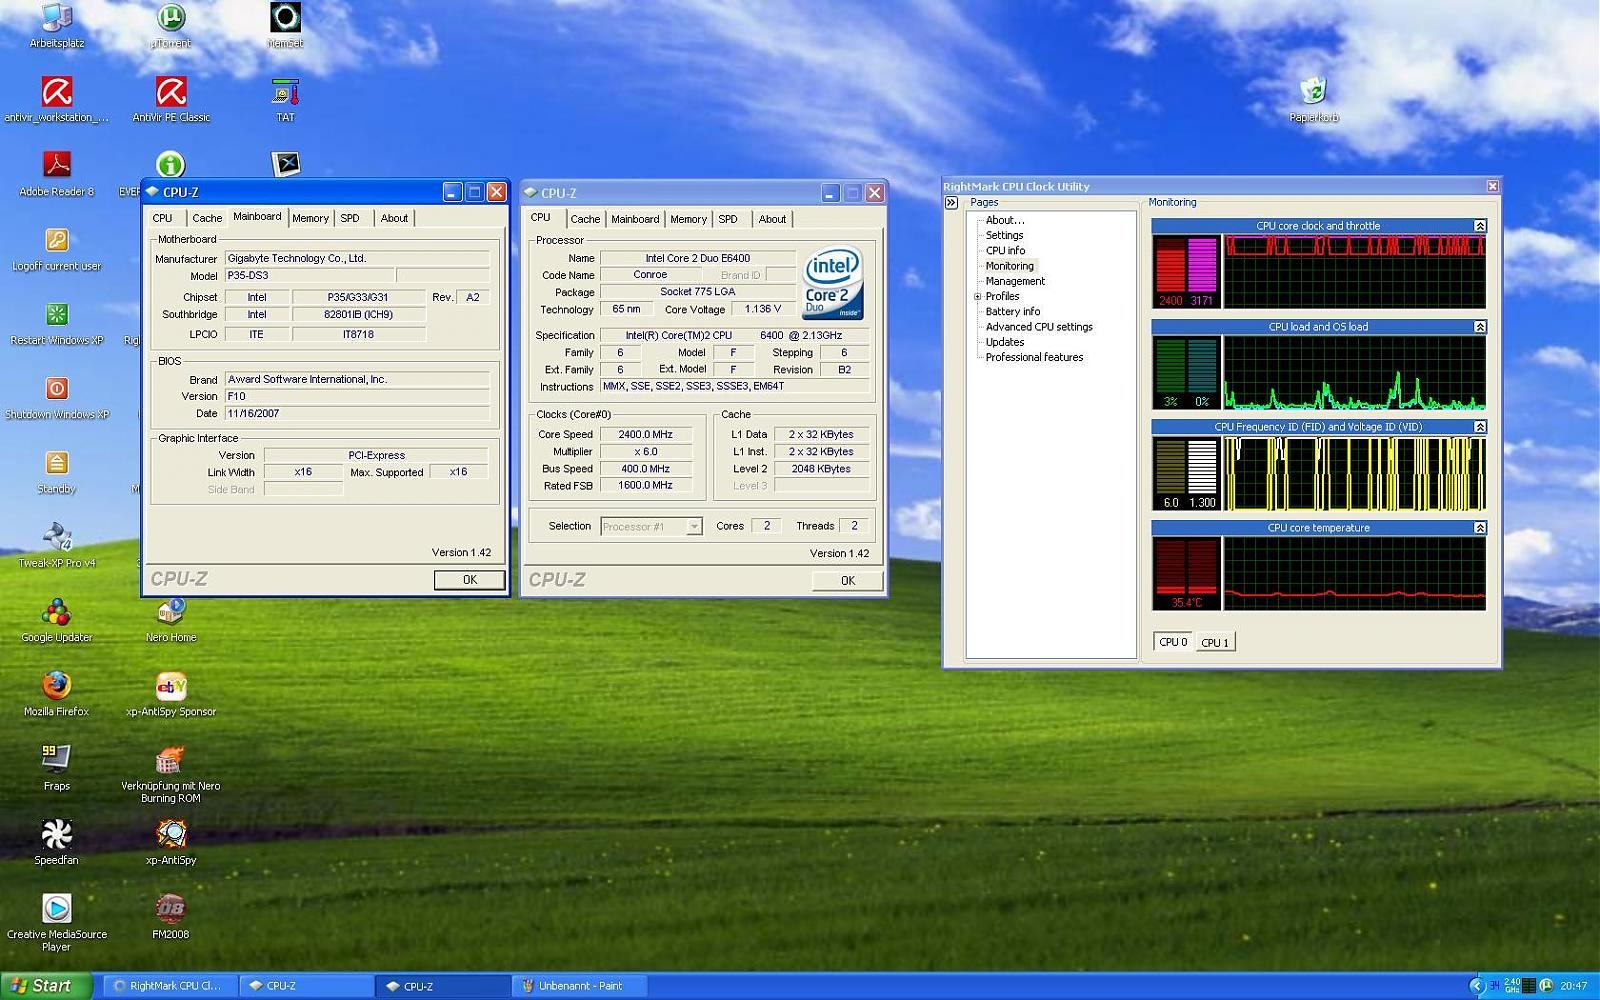Switch to RightMark CPU Clock taskbar button
Screen dimensions: 1600x1000
coord(172,986)
